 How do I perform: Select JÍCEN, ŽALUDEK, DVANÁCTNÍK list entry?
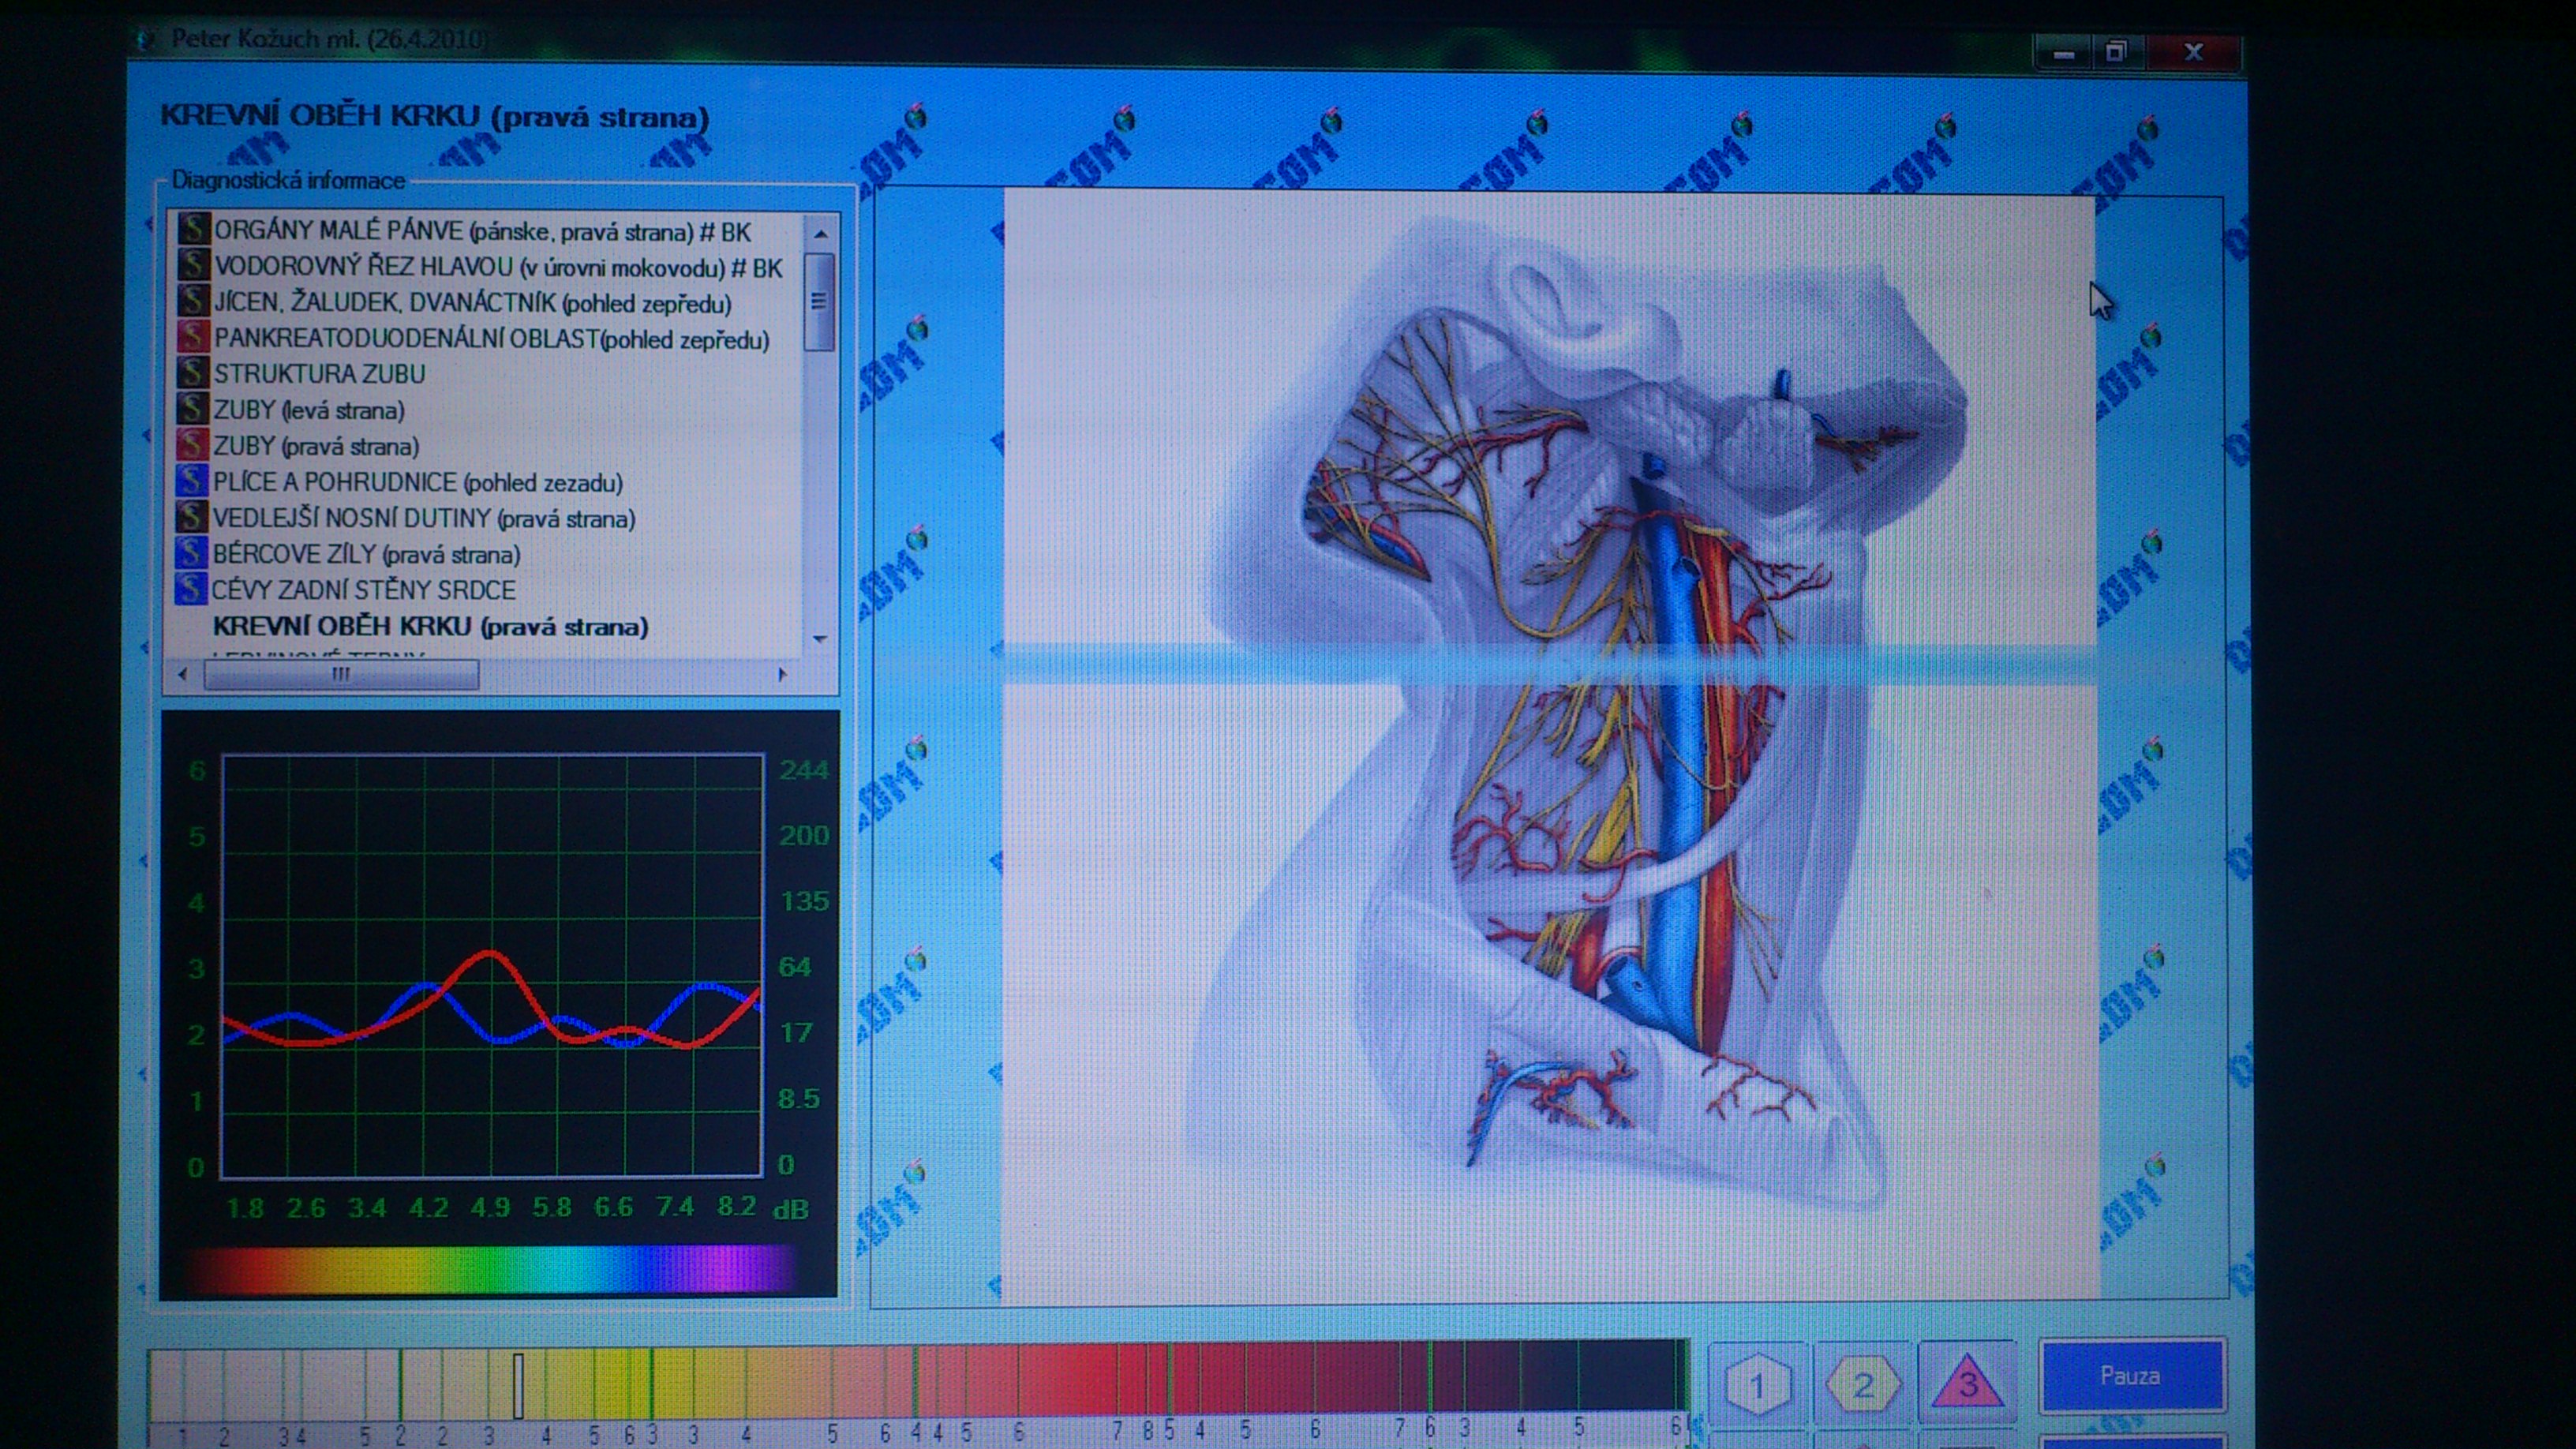click(472, 303)
